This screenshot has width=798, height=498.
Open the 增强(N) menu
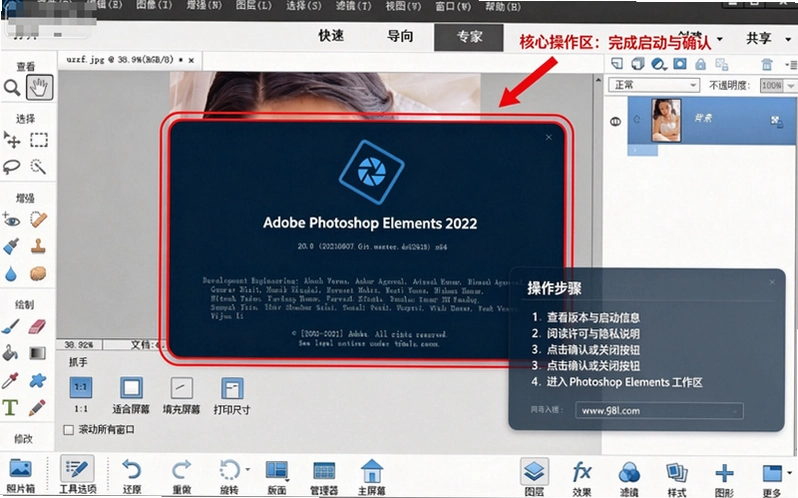(x=204, y=6)
